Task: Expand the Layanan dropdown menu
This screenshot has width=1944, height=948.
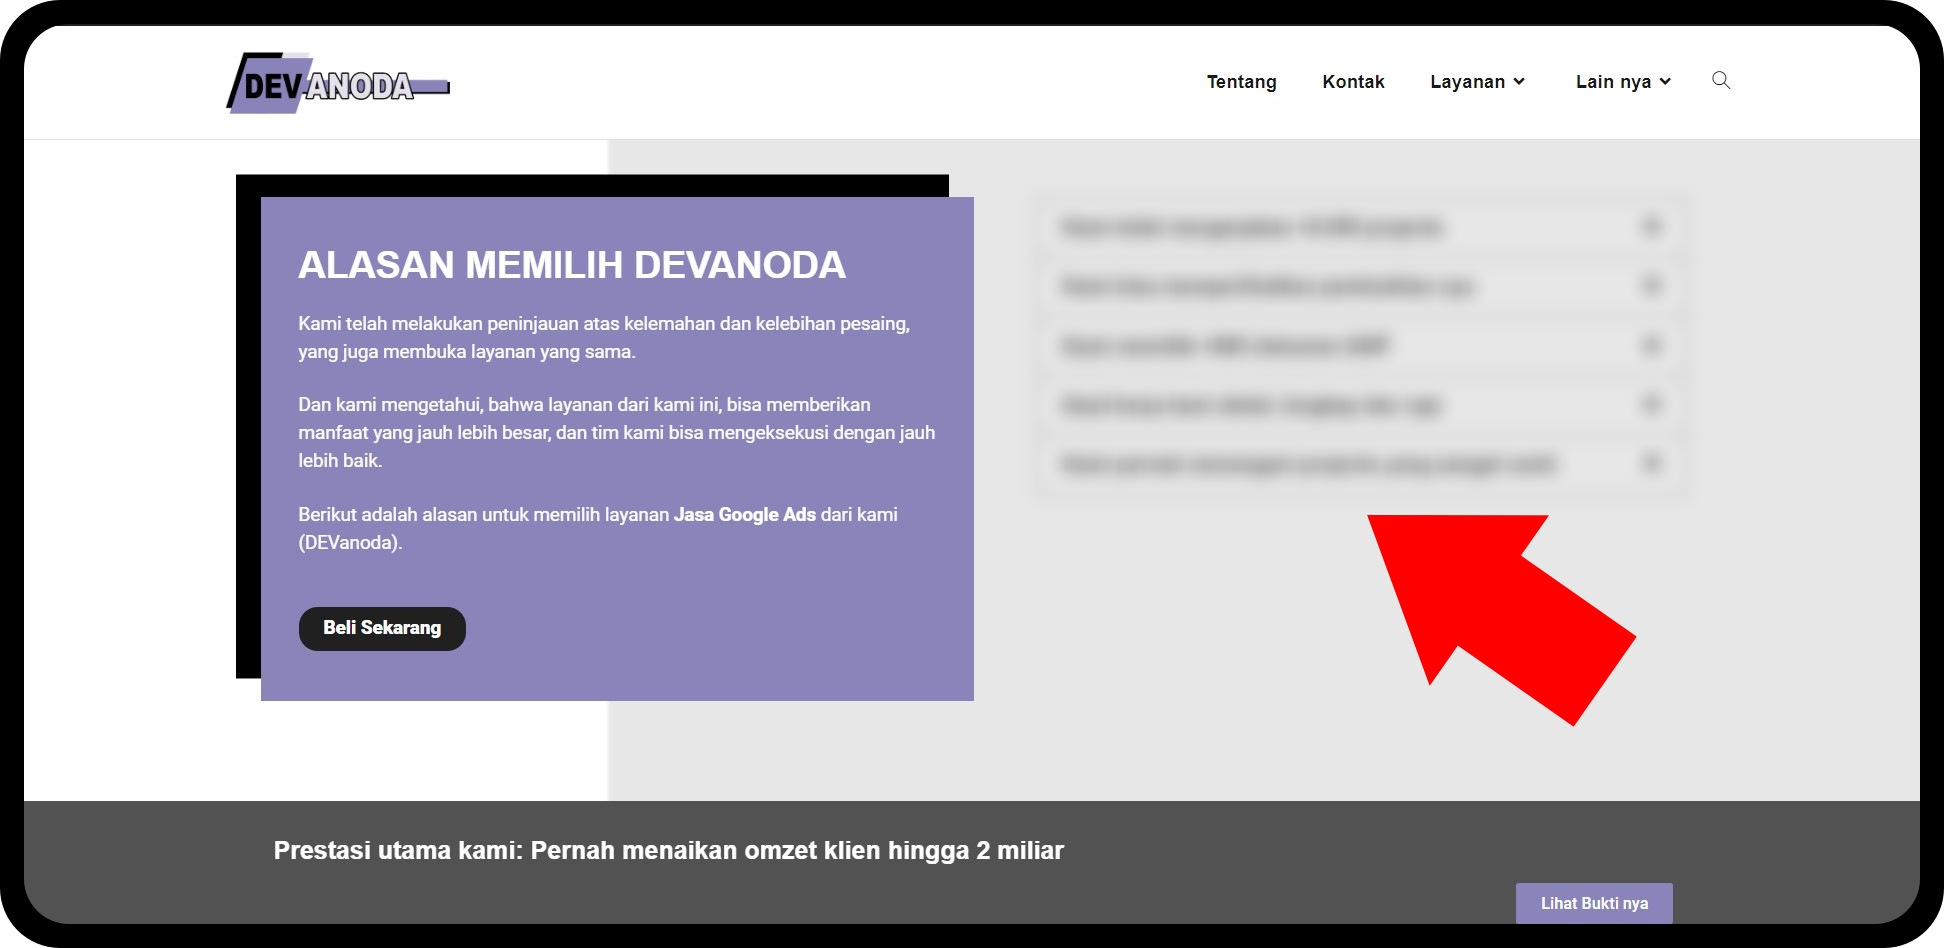Action: (x=1477, y=82)
